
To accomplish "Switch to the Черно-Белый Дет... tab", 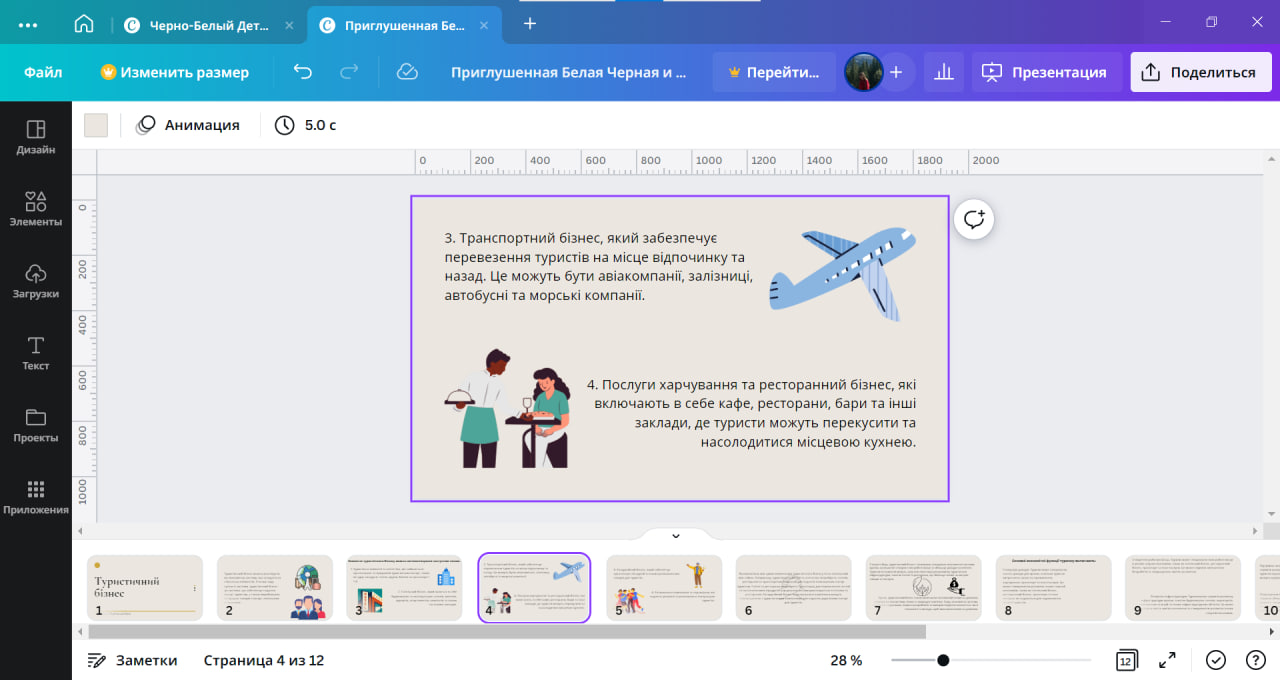I will pyautogui.click(x=205, y=25).
